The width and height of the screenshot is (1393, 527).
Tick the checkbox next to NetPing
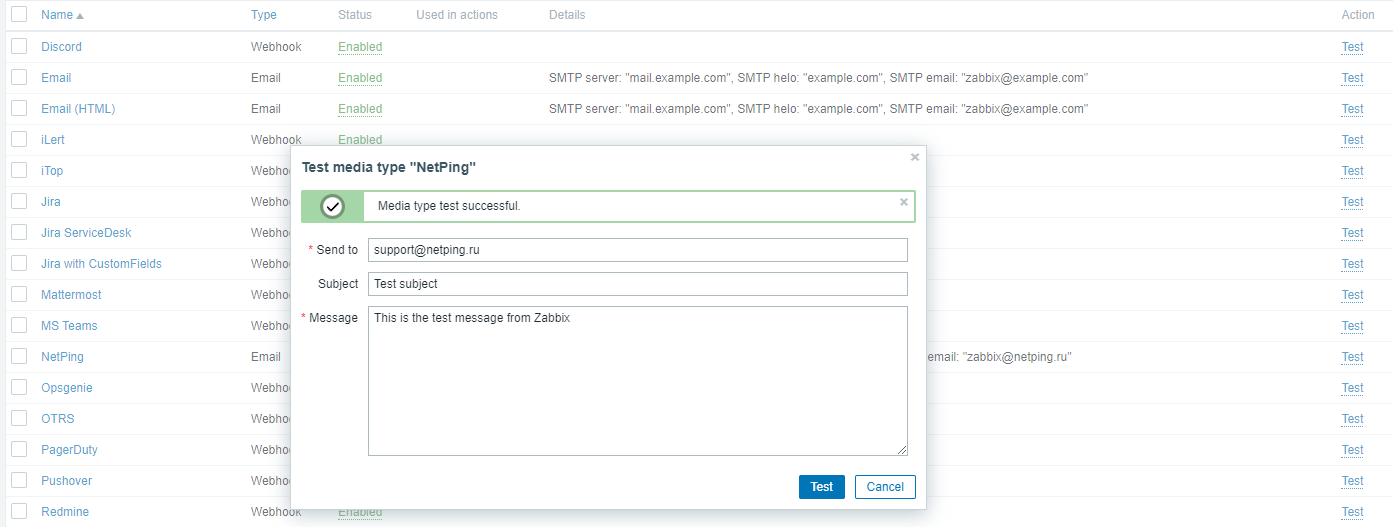19,357
